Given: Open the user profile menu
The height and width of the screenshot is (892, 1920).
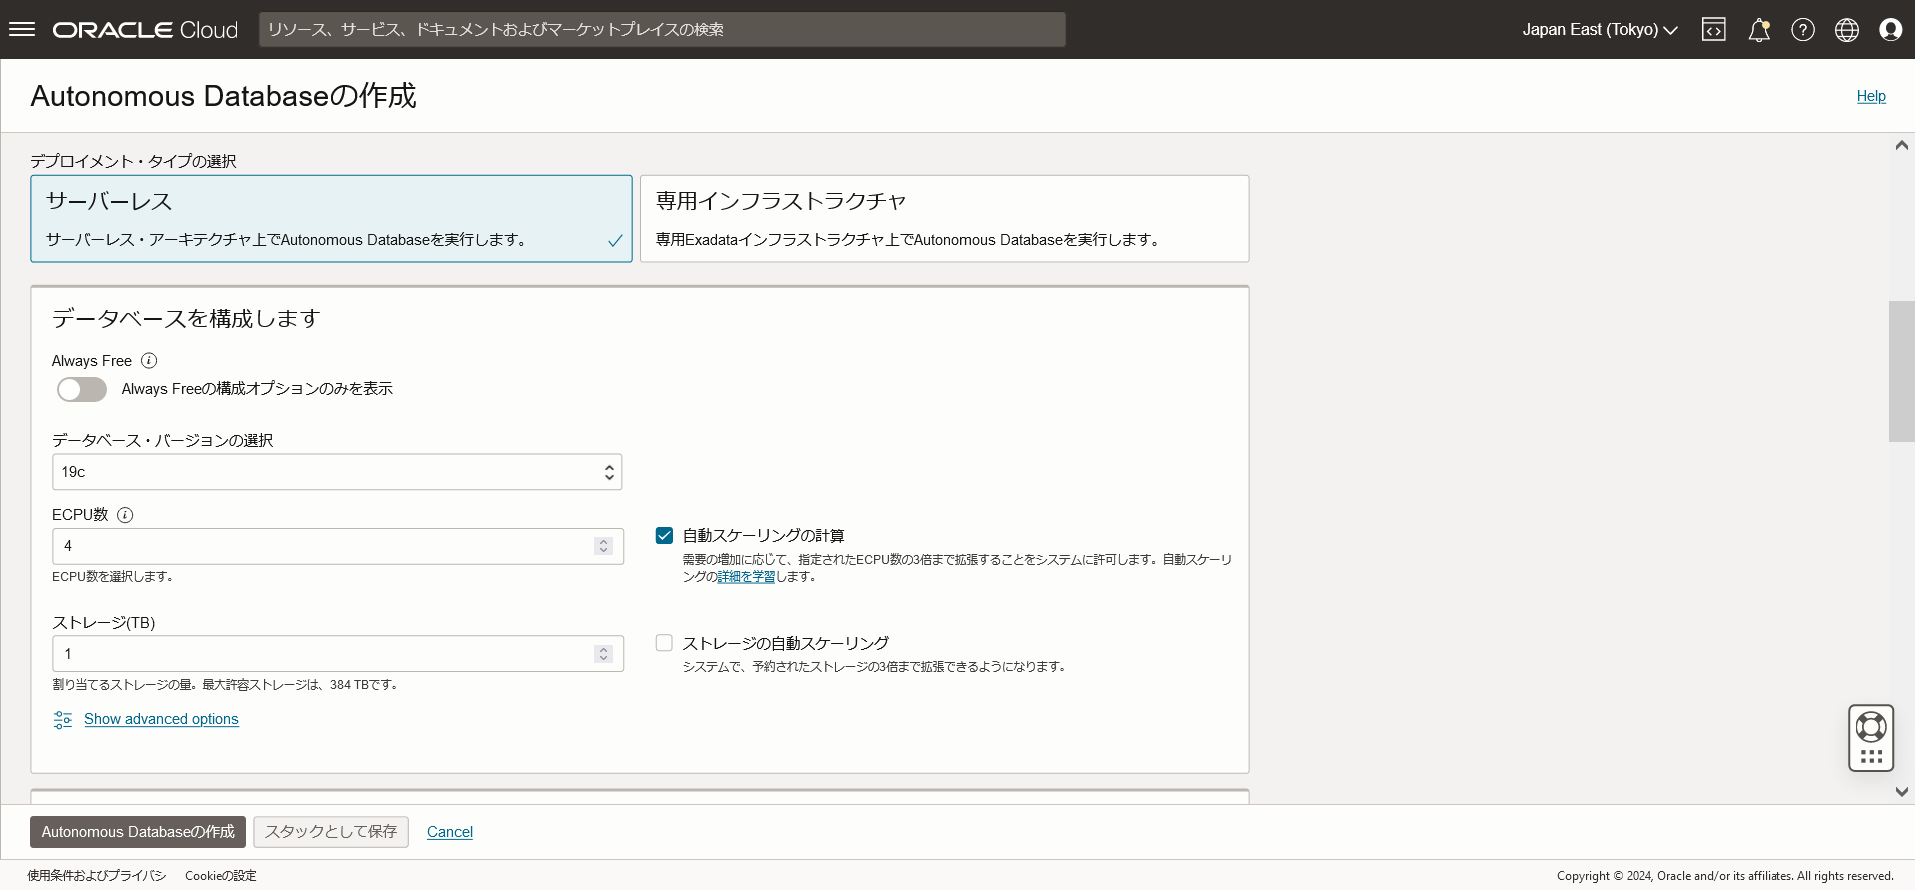Looking at the screenshot, I should [x=1891, y=30].
